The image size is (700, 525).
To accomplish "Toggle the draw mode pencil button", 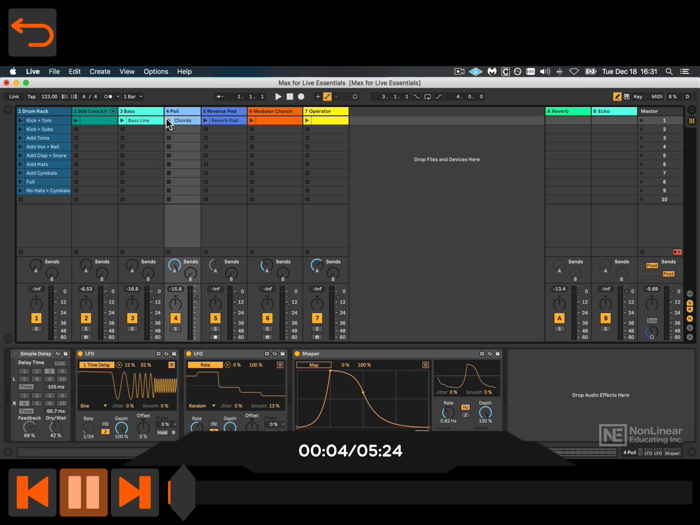I will click(x=617, y=96).
